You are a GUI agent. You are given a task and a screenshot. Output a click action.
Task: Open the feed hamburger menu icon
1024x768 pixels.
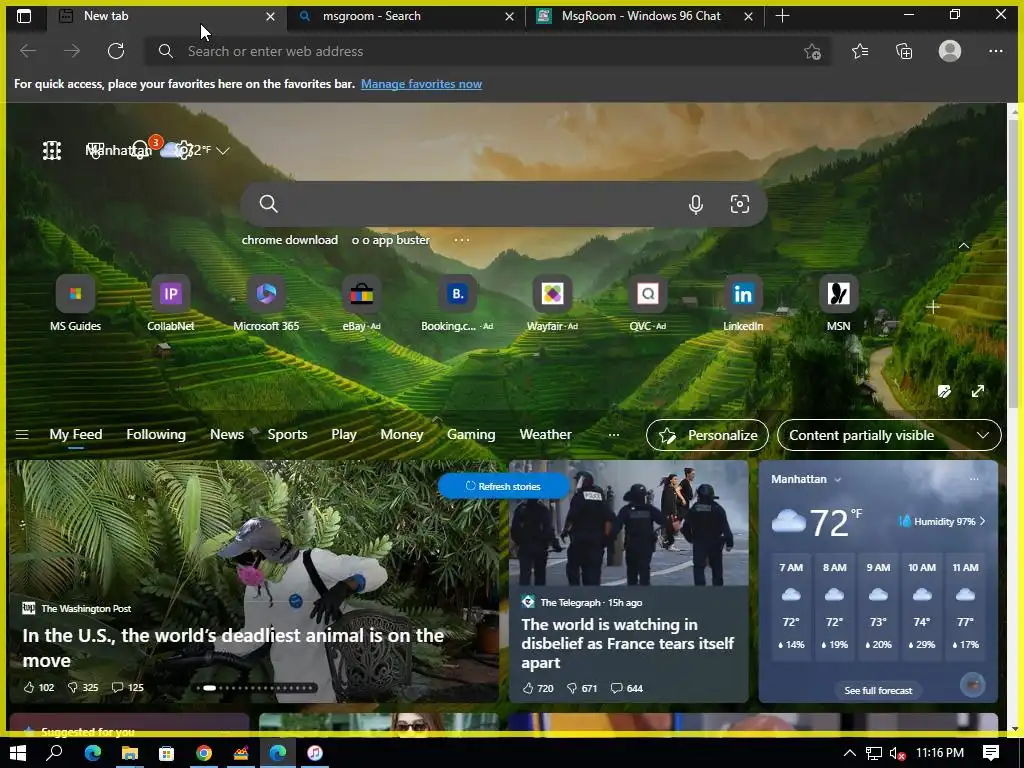pyautogui.click(x=22, y=434)
